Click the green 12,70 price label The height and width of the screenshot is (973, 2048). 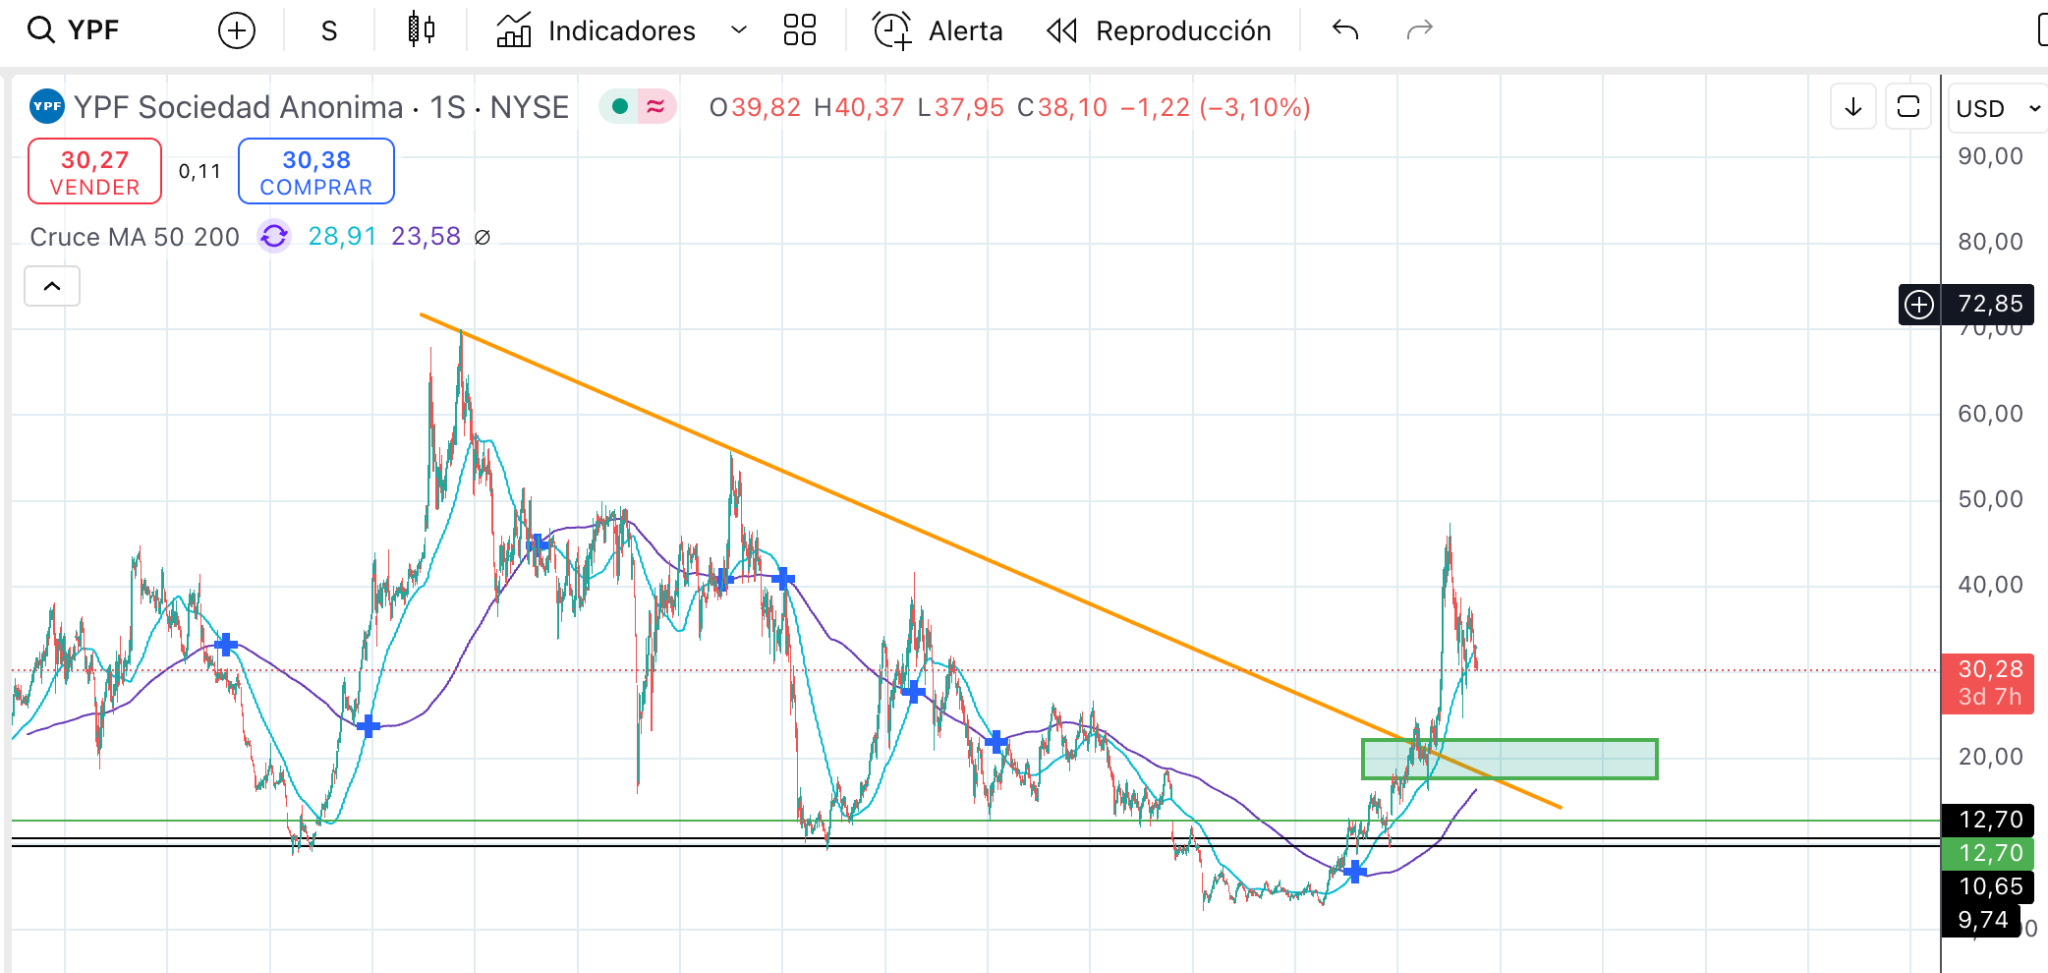coord(1990,853)
